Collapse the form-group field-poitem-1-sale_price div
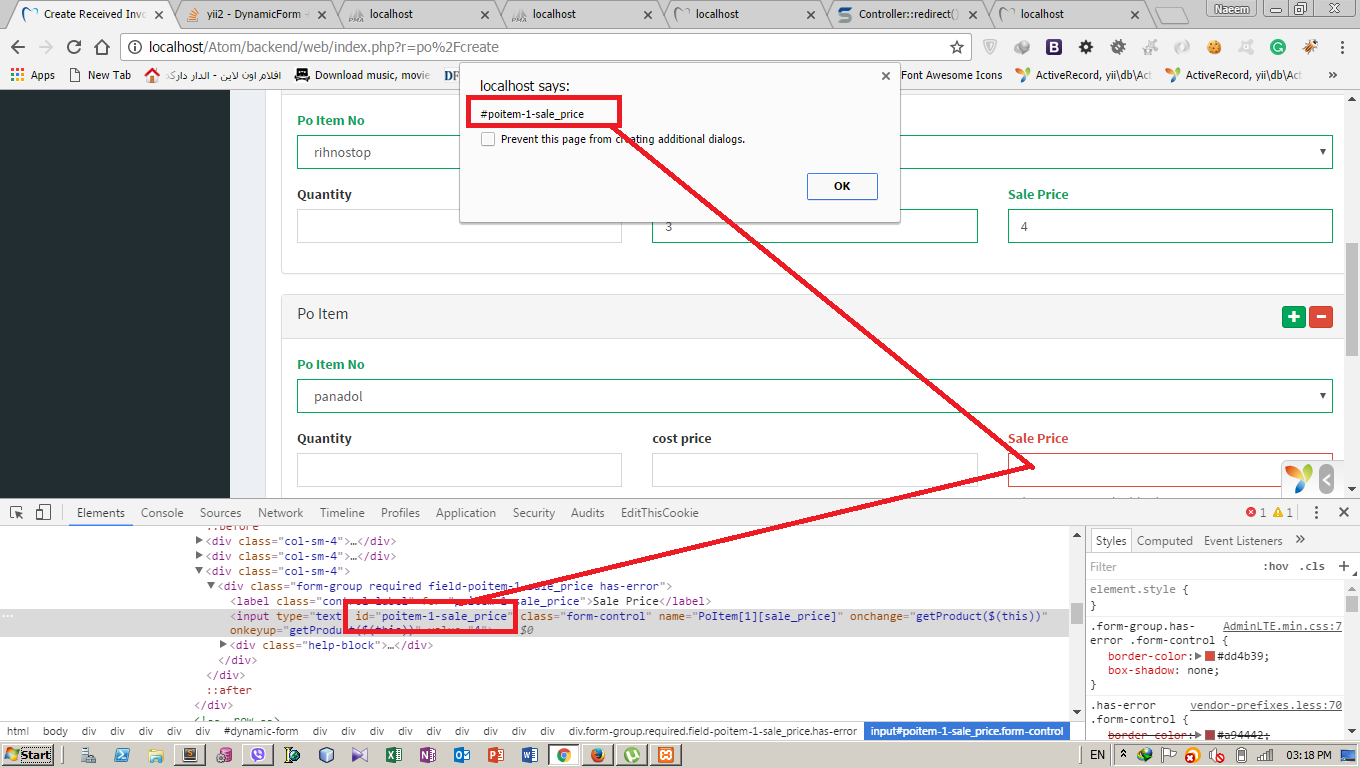 point(212,586)
